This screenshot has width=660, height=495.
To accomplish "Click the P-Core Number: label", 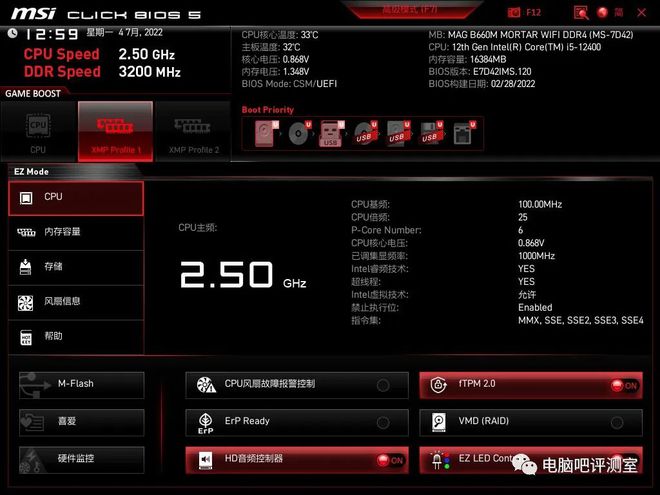I will (x=386, y=230).
